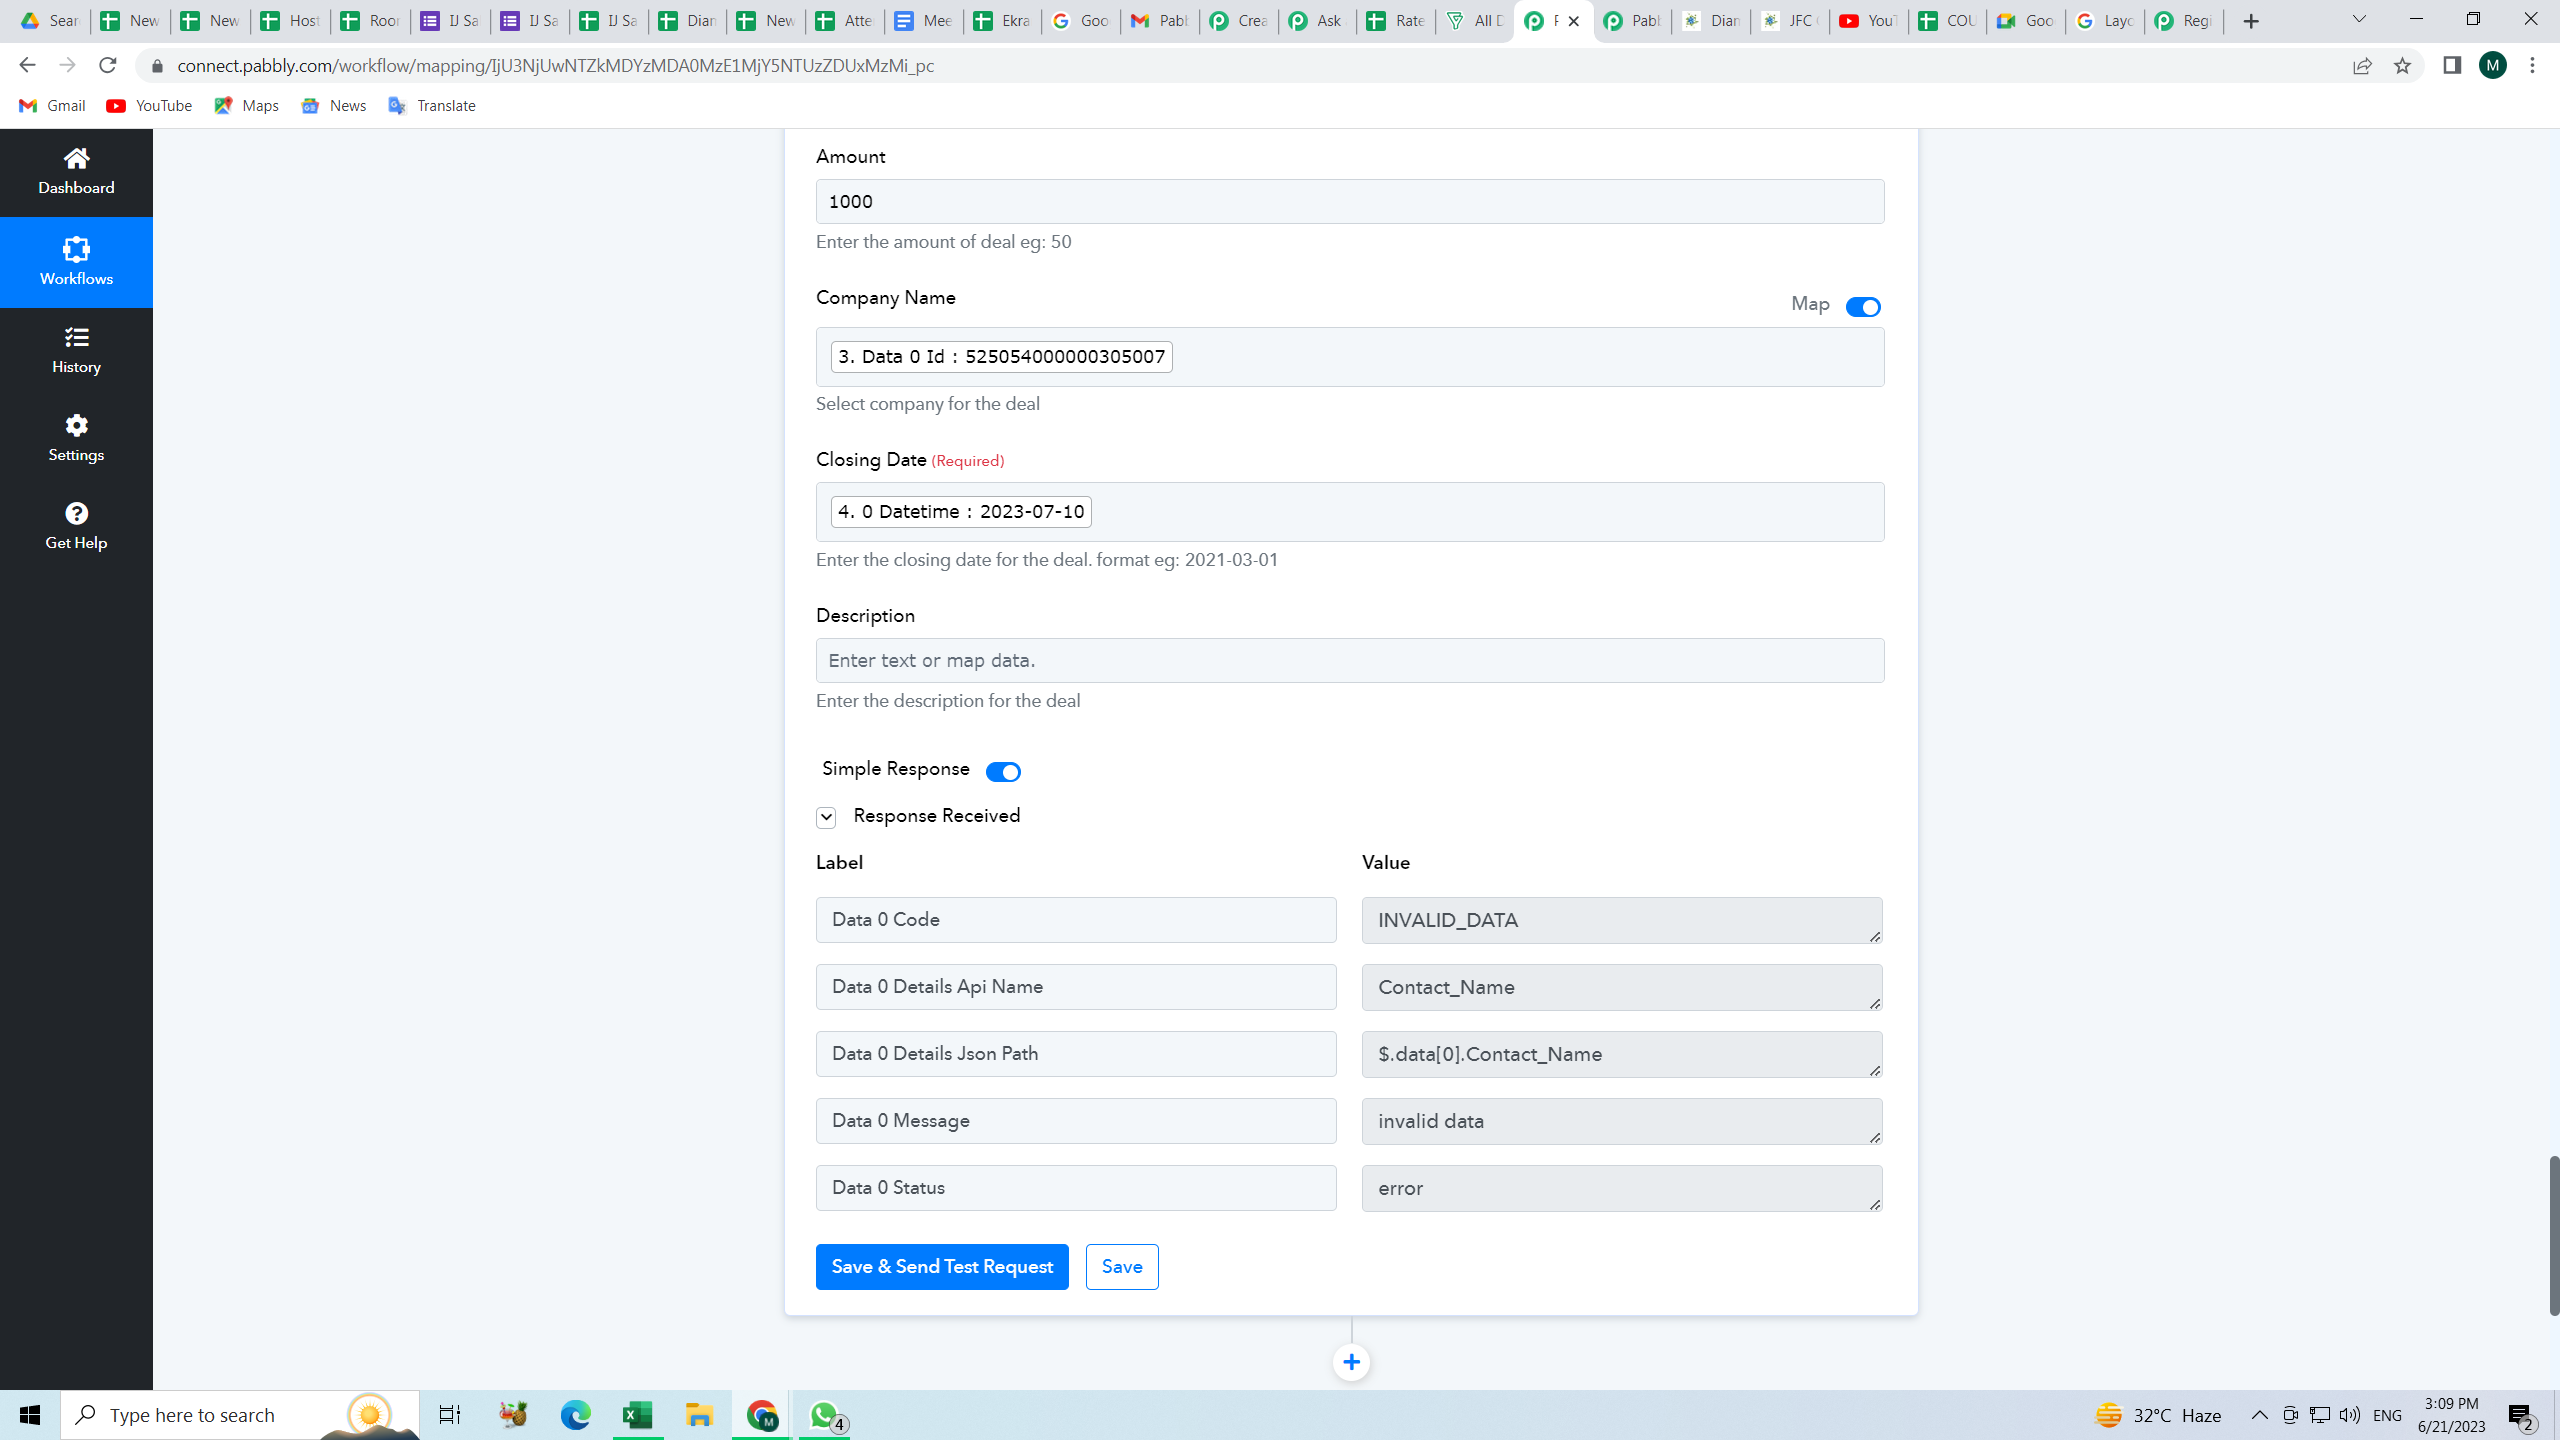2560x1440 pixels.
Task: Open the Gmail bookmark
Action: tap(52, 106)
